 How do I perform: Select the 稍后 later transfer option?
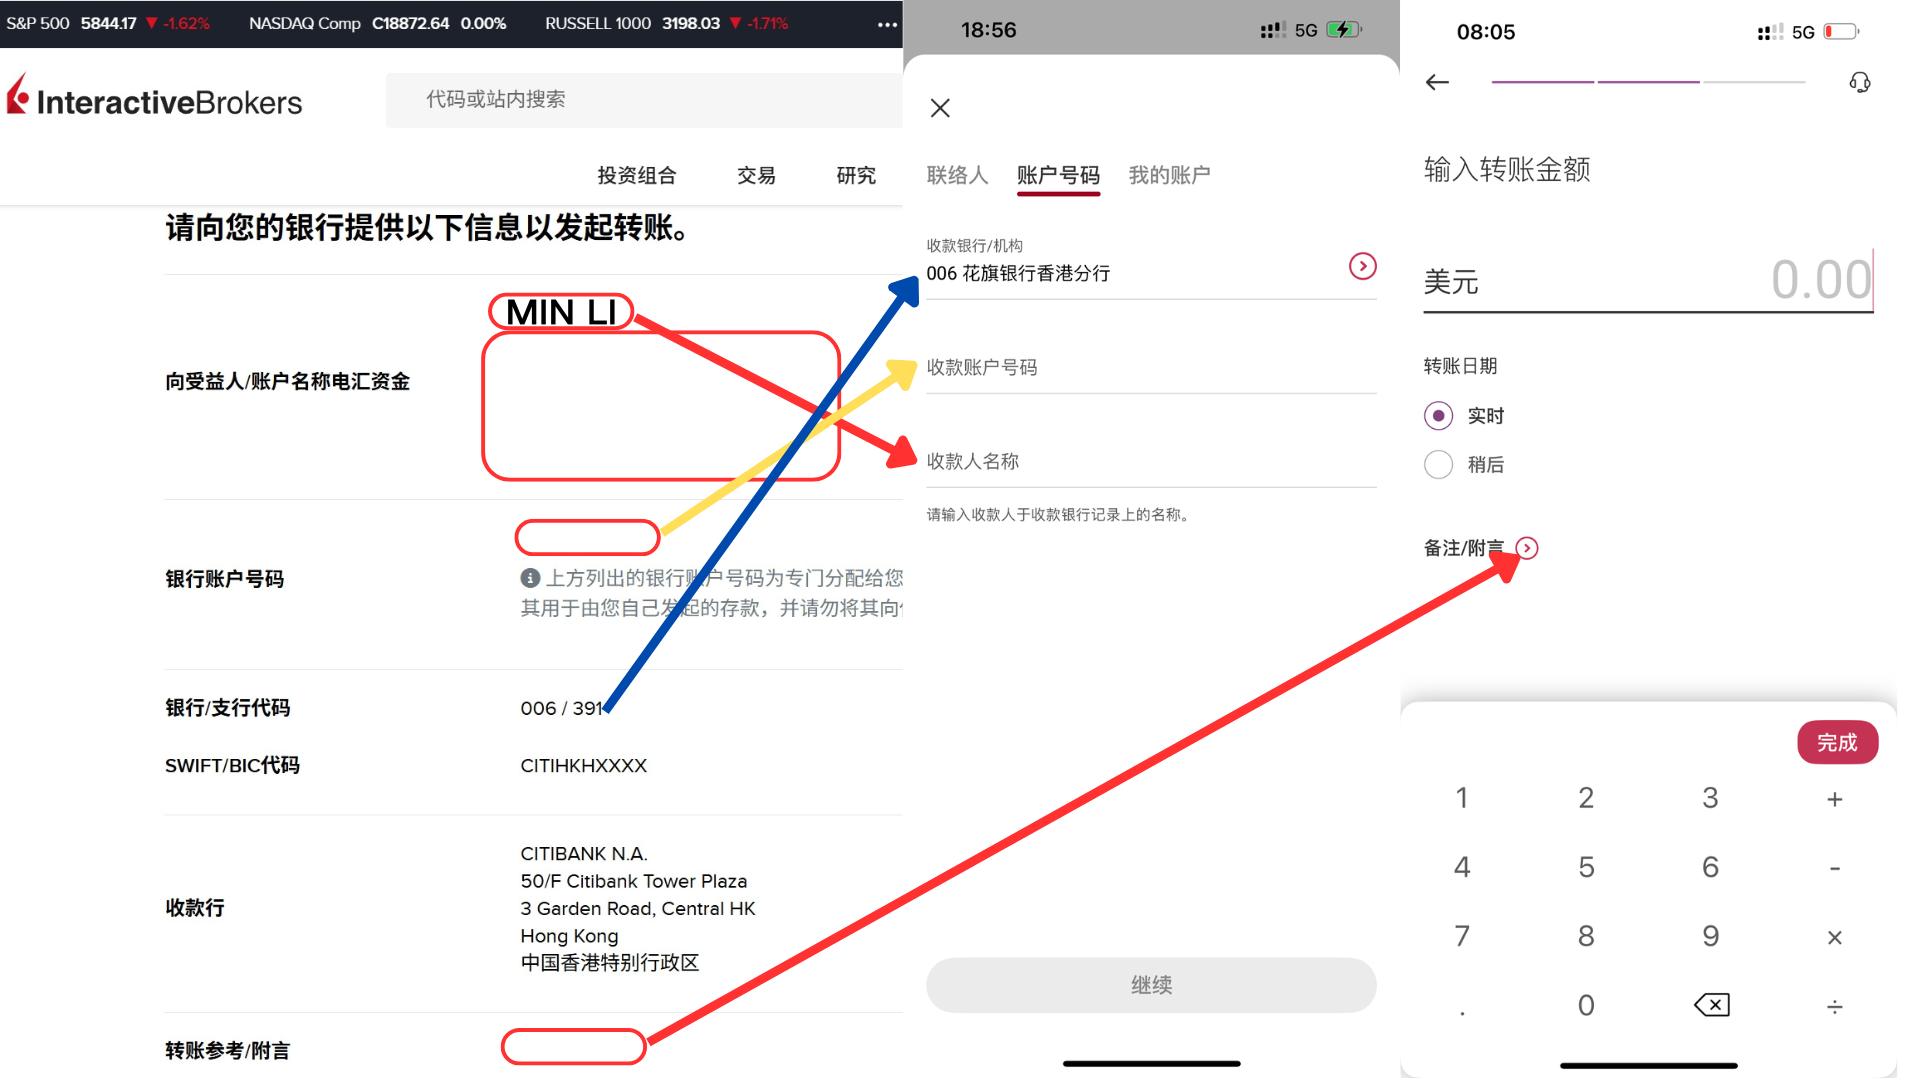pos(1438,465)
